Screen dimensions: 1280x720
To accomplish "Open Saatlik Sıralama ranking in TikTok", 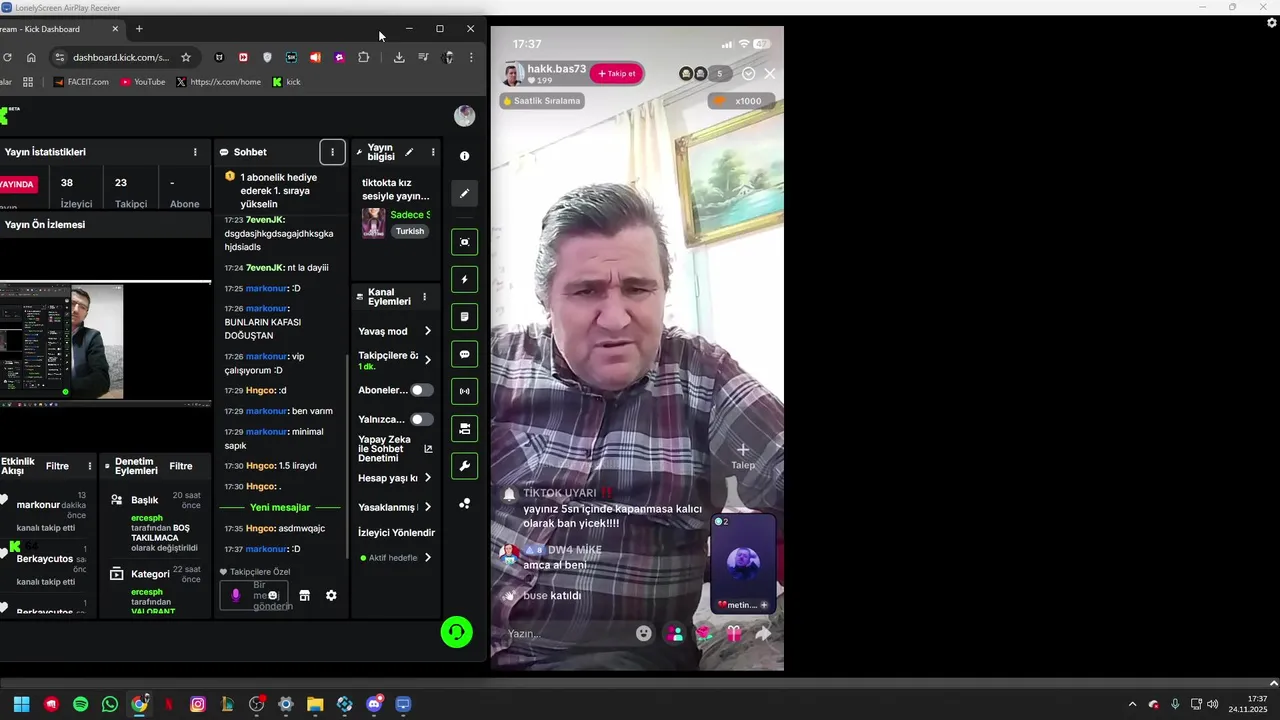I will (541, 101).
